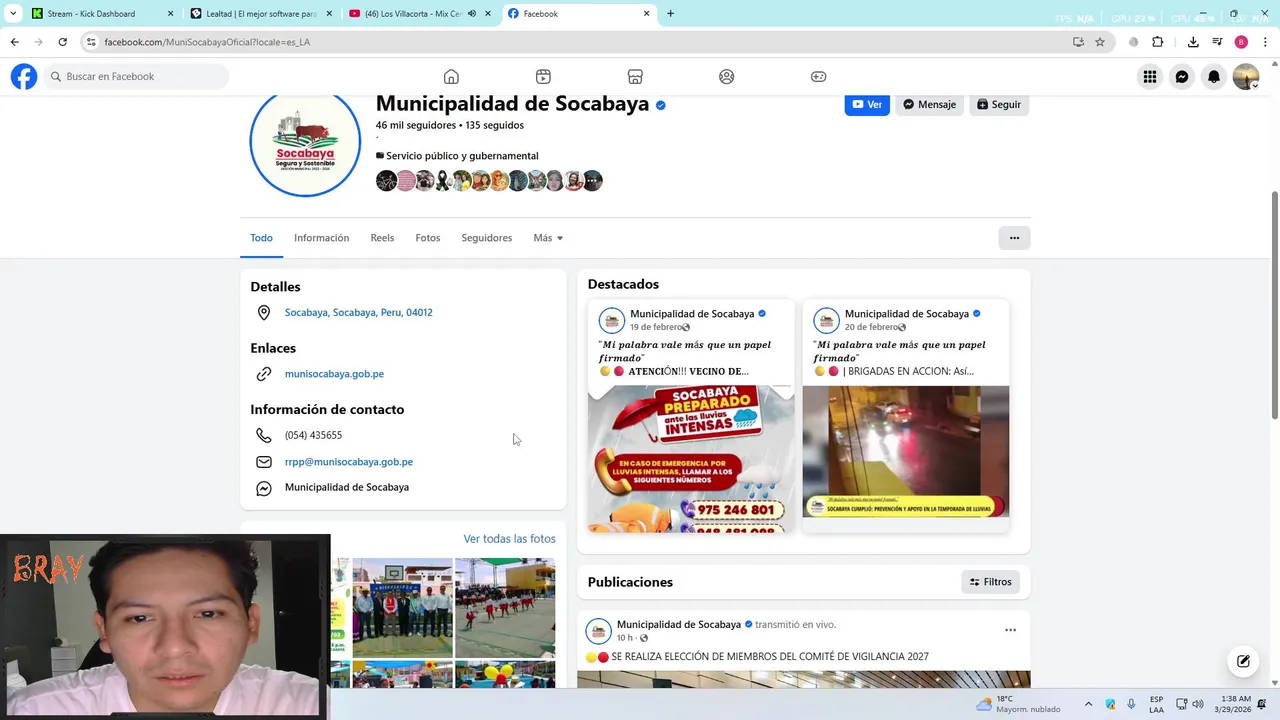Reload the page in Chrome

62,42
